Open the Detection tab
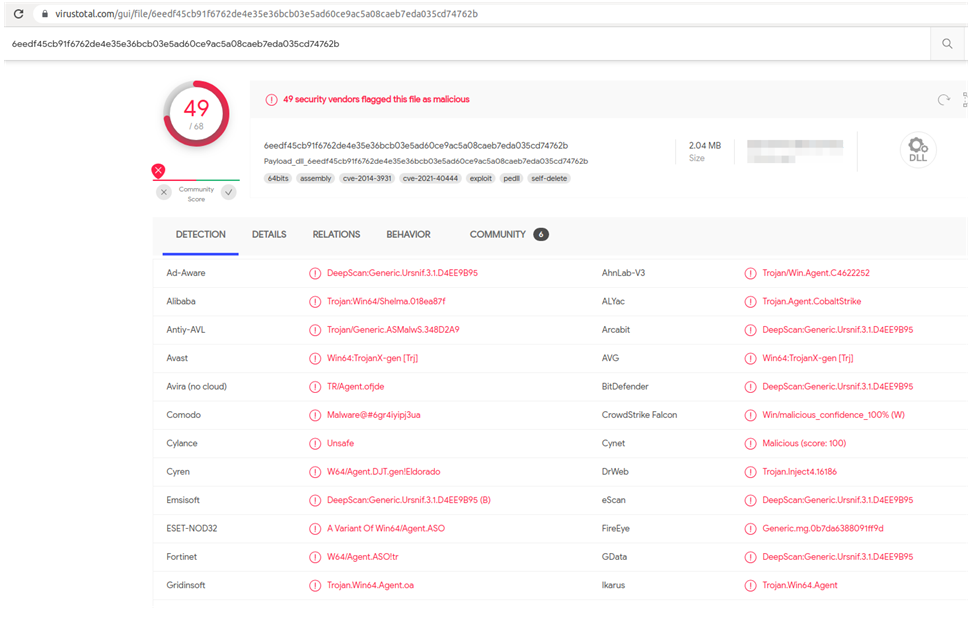 200,234
